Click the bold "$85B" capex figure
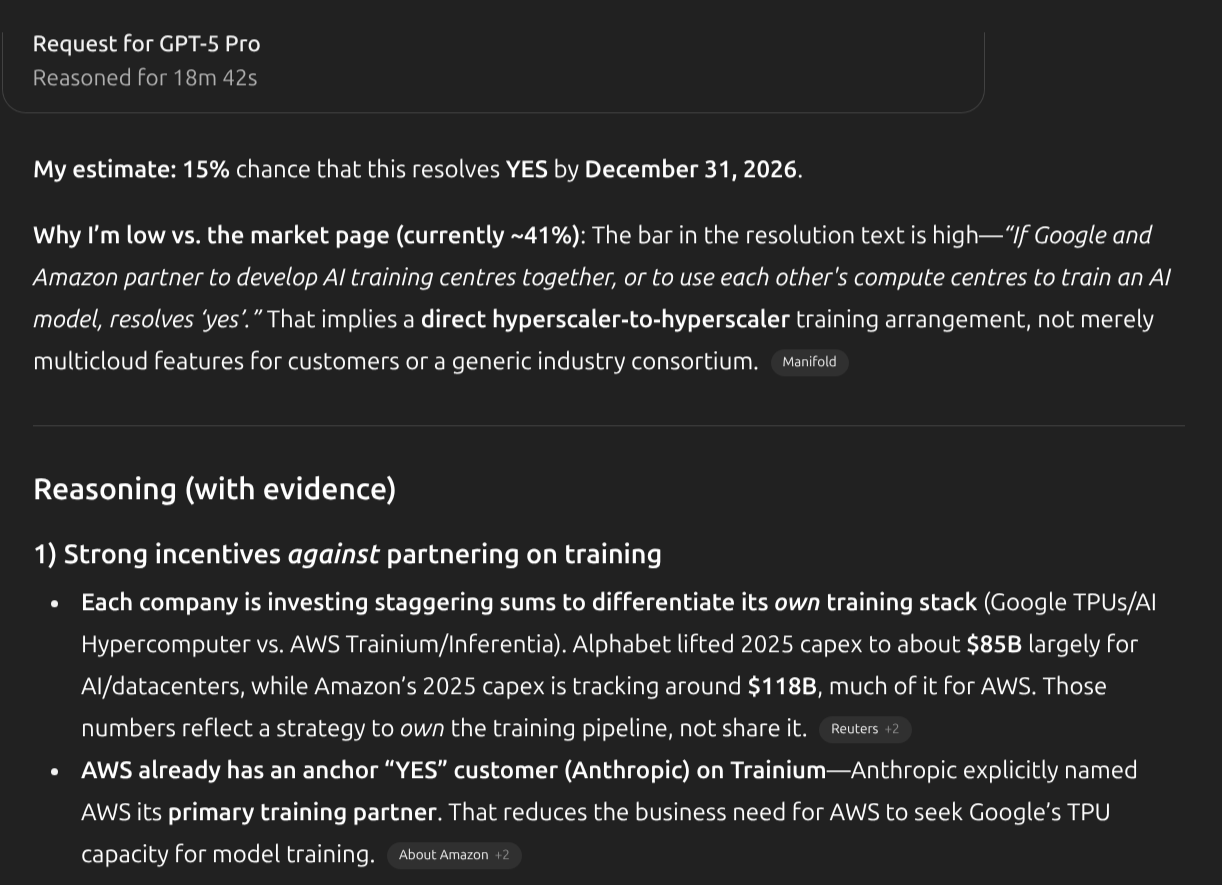The image size is (1222, 885). tap(994, 644)
